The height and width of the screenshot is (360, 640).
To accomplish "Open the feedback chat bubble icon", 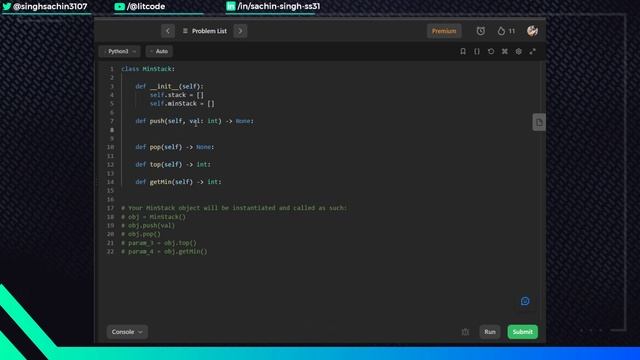I will tap(525, 301).
